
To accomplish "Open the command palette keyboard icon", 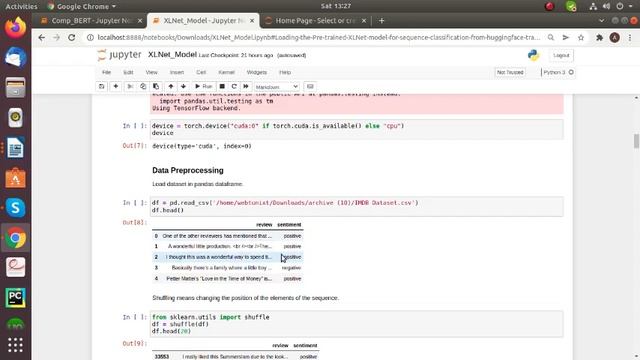I will point(310,87).
